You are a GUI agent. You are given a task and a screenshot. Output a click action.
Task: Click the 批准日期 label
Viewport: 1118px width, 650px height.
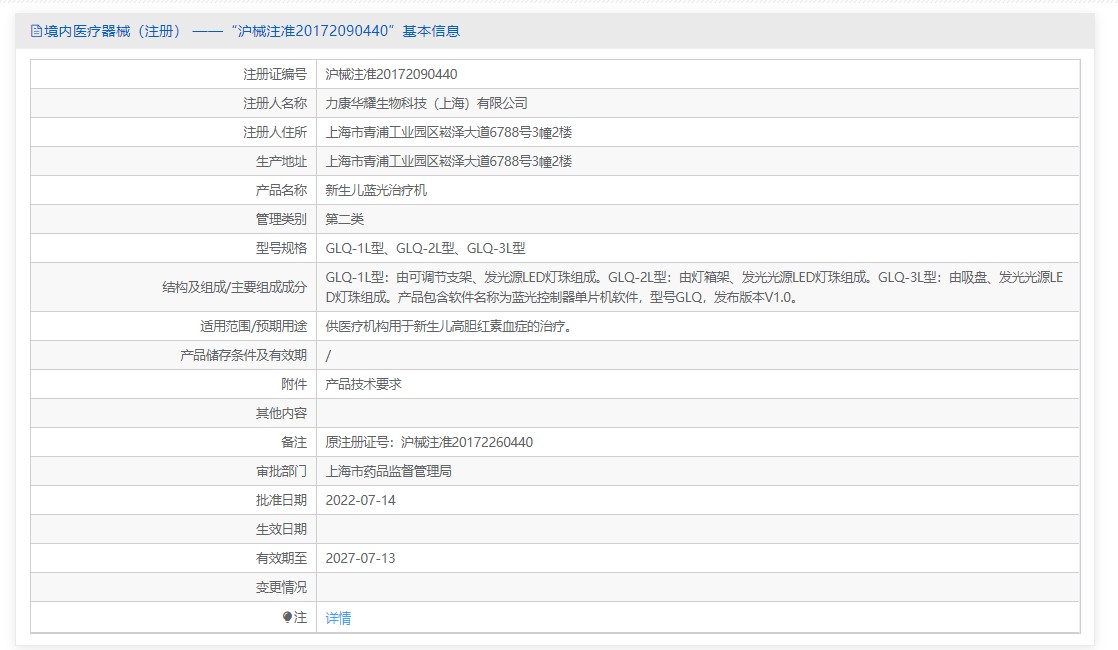[x=281, y=500]
